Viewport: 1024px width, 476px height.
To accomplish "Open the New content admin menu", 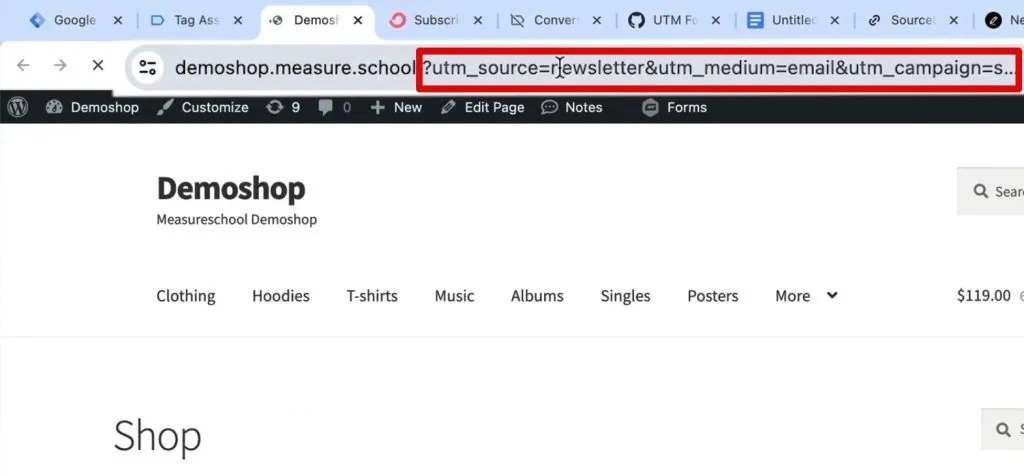I will (x=396, y=107).
